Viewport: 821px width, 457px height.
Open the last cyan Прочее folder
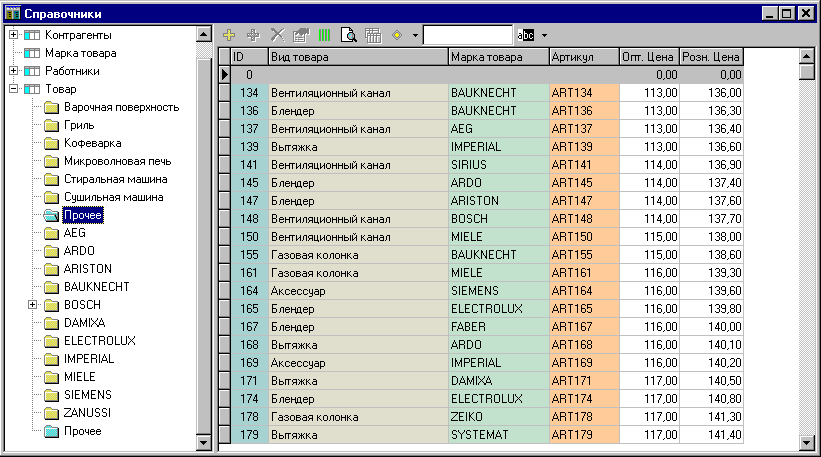(x=82, y=431)
